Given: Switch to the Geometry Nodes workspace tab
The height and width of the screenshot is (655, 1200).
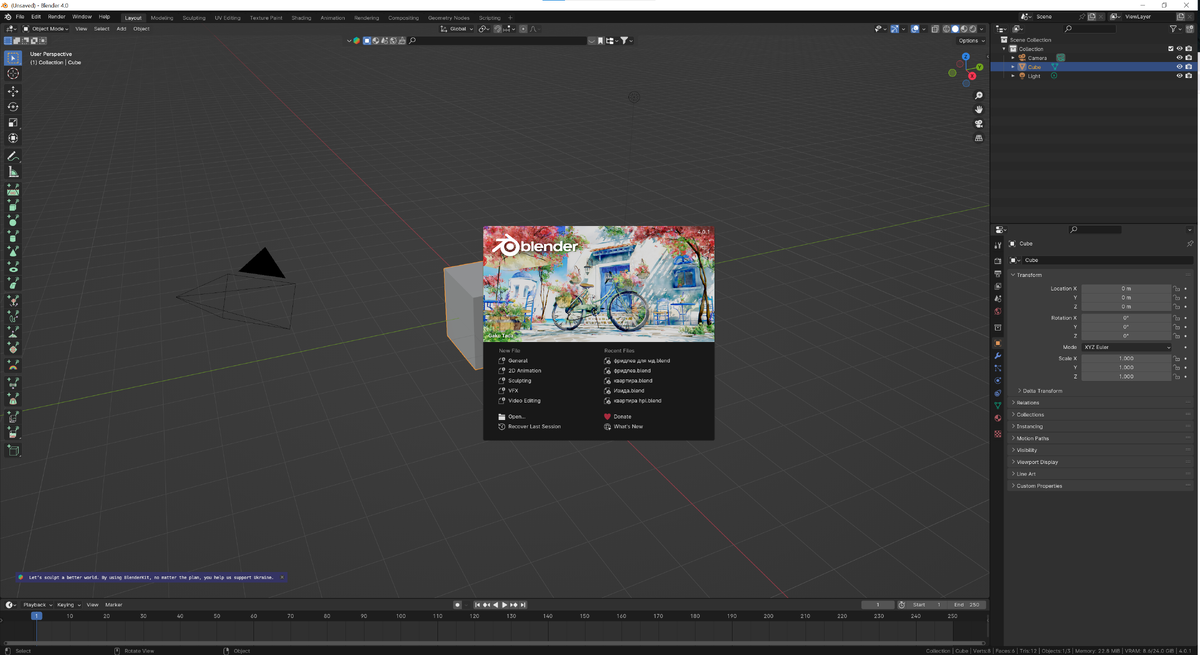Looking at the screenshot, I should click(x=448, y=18).
